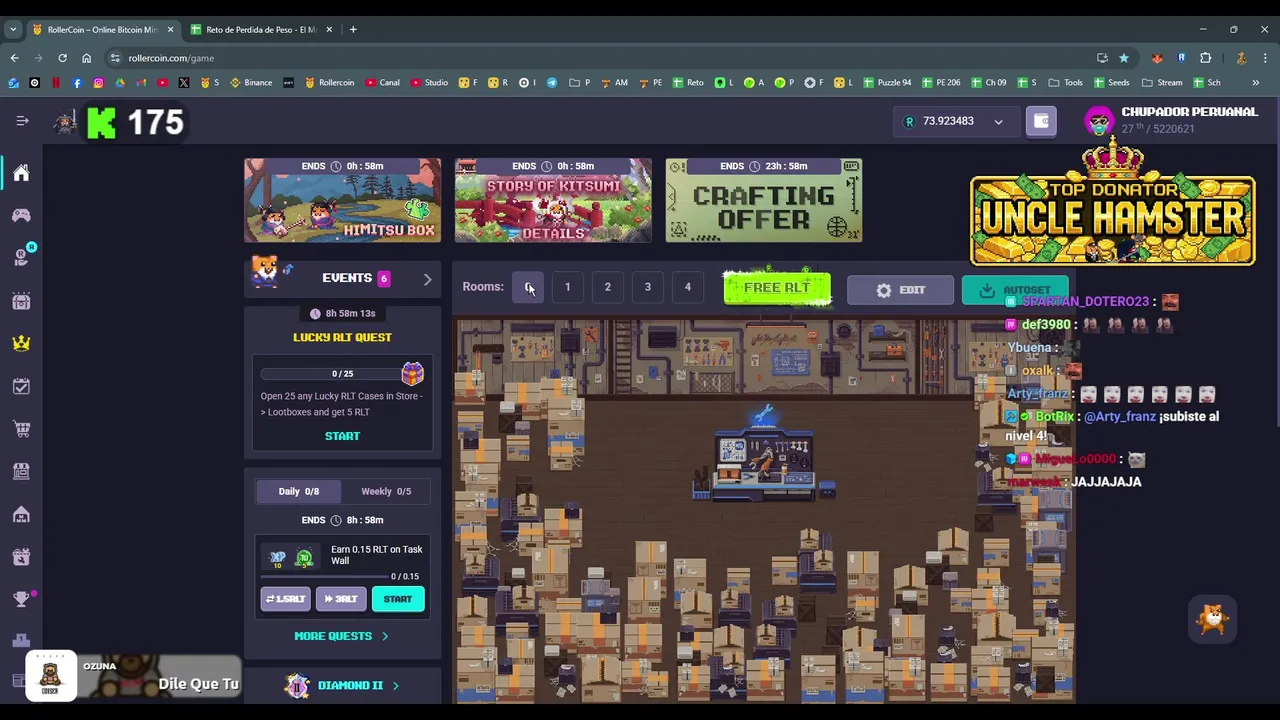Open the Rollercoin bookmark
The image size is (1280, 720).
tap(329, 82)
